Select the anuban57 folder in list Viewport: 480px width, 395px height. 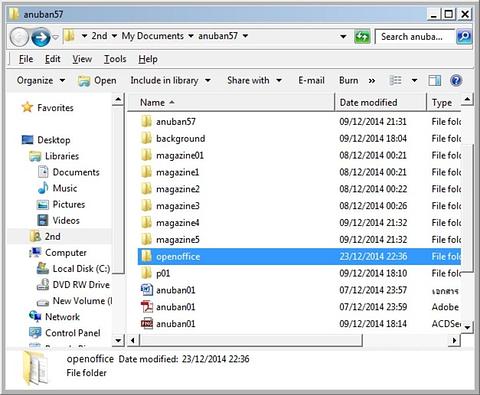[x=299, y=121]
